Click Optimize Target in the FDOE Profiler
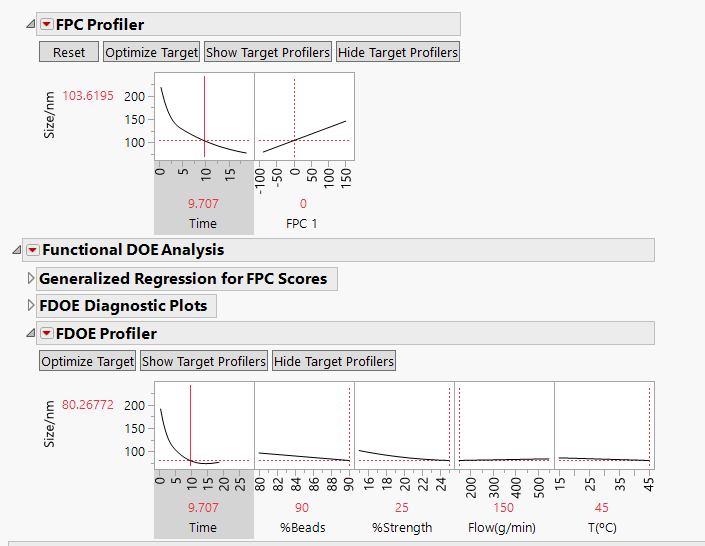 [88, 361]
